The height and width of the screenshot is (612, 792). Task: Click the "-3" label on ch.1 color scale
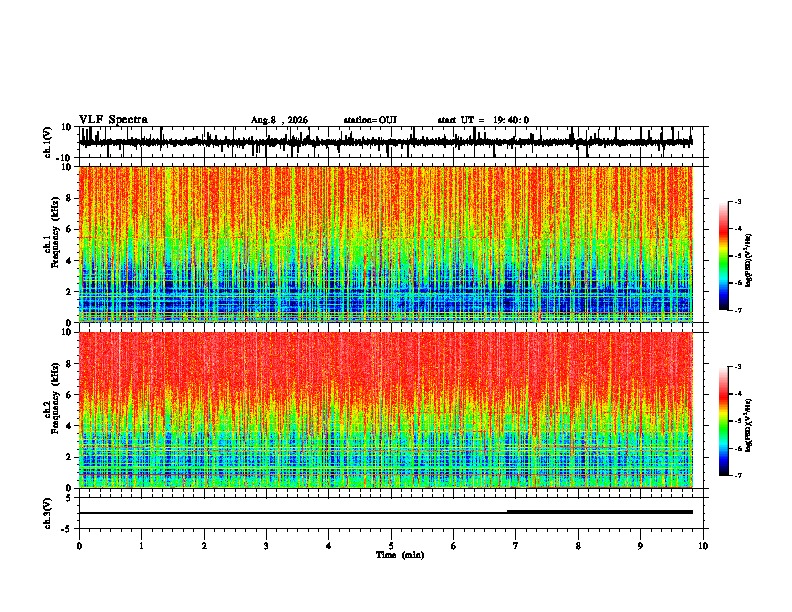[x=737, y=201]
